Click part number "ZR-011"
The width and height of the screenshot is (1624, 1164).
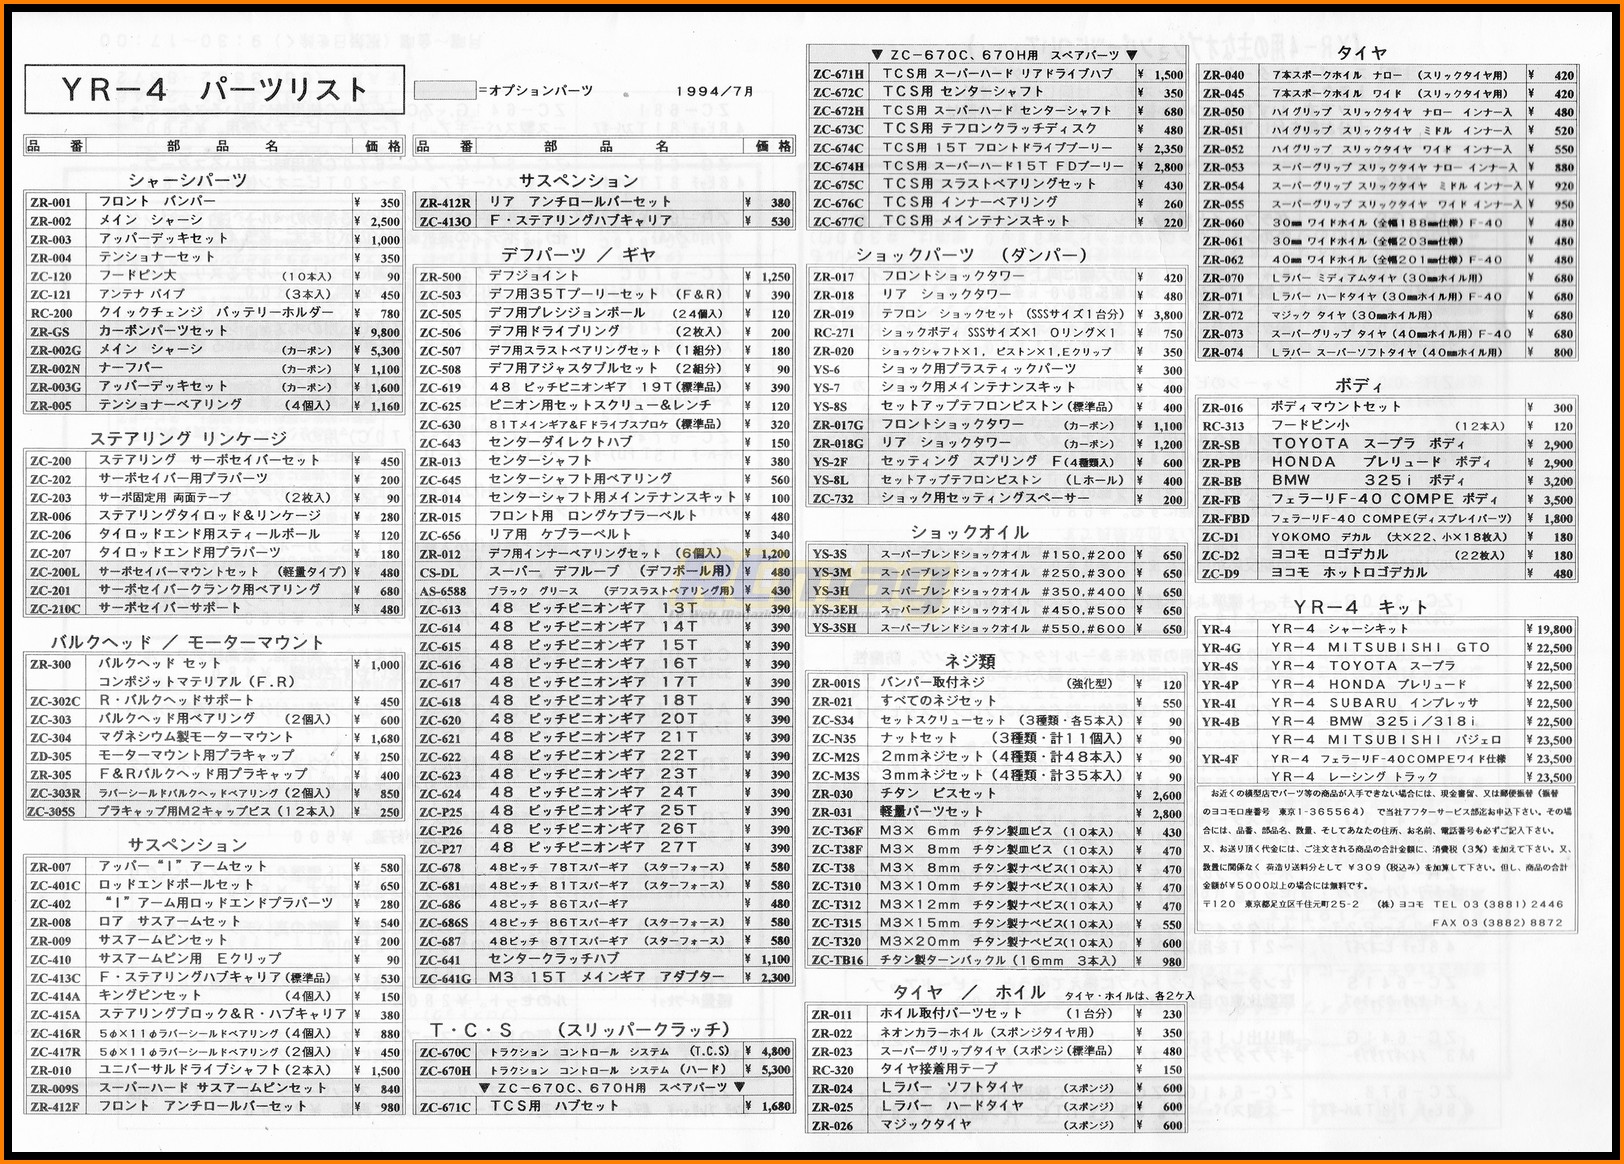[x=833, y=1014]
